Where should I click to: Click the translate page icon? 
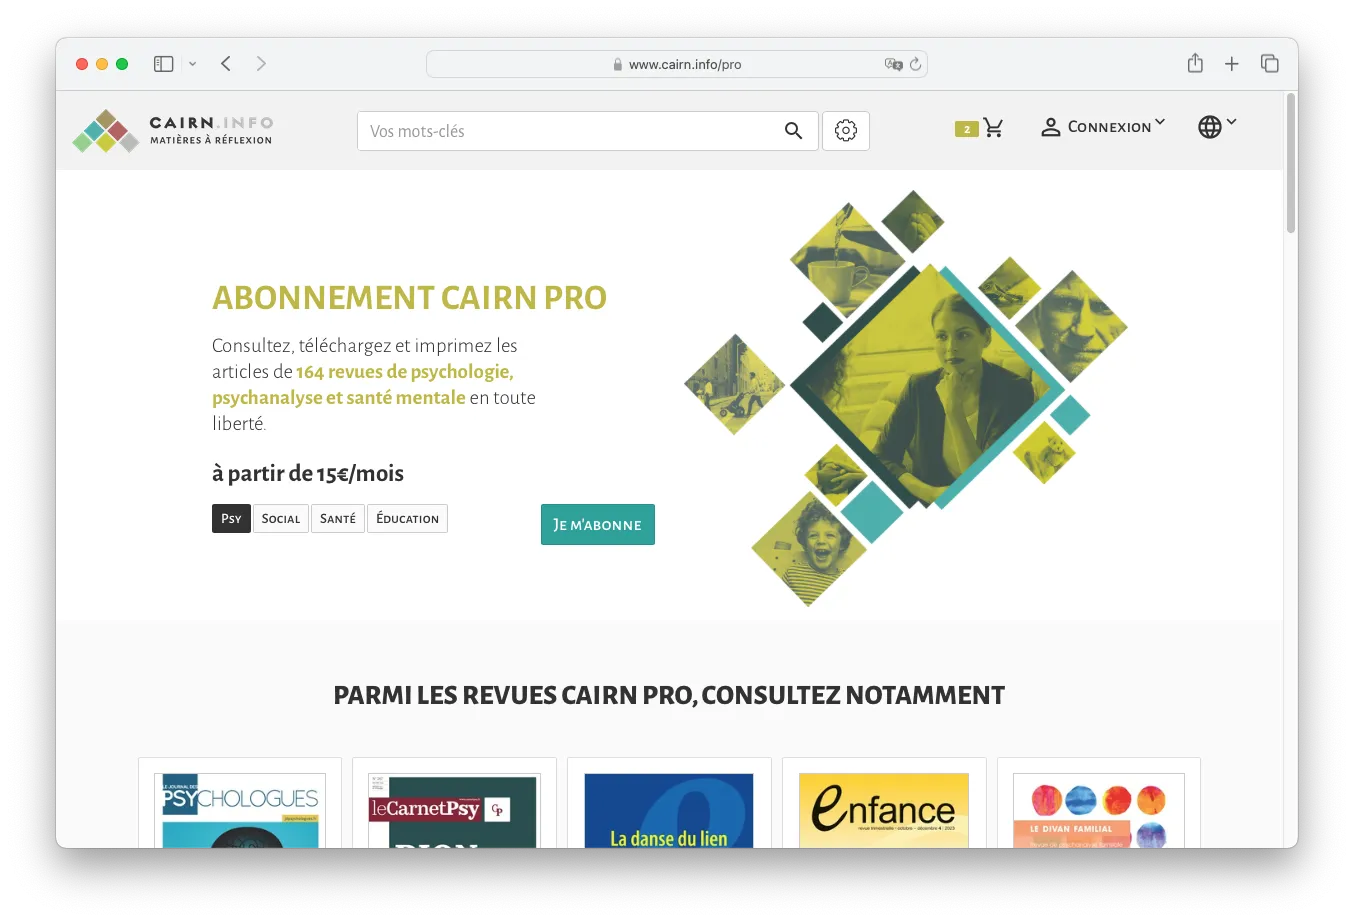[893, 64]
